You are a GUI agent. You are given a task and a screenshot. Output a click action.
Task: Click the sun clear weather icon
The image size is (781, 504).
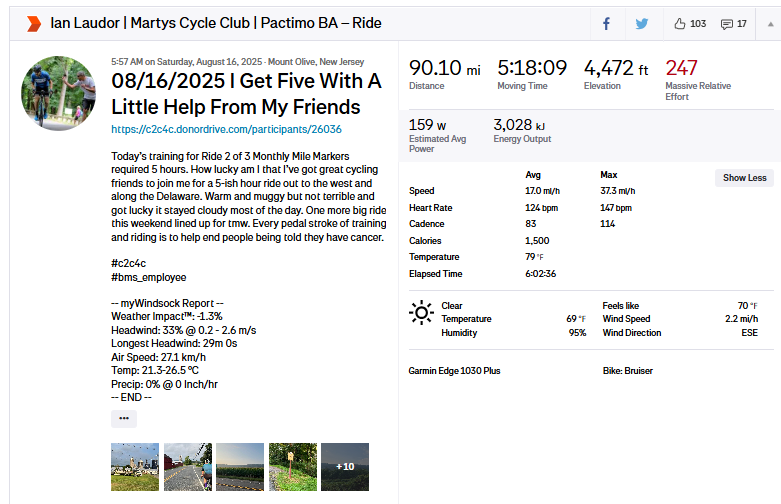tap(421, 313)
